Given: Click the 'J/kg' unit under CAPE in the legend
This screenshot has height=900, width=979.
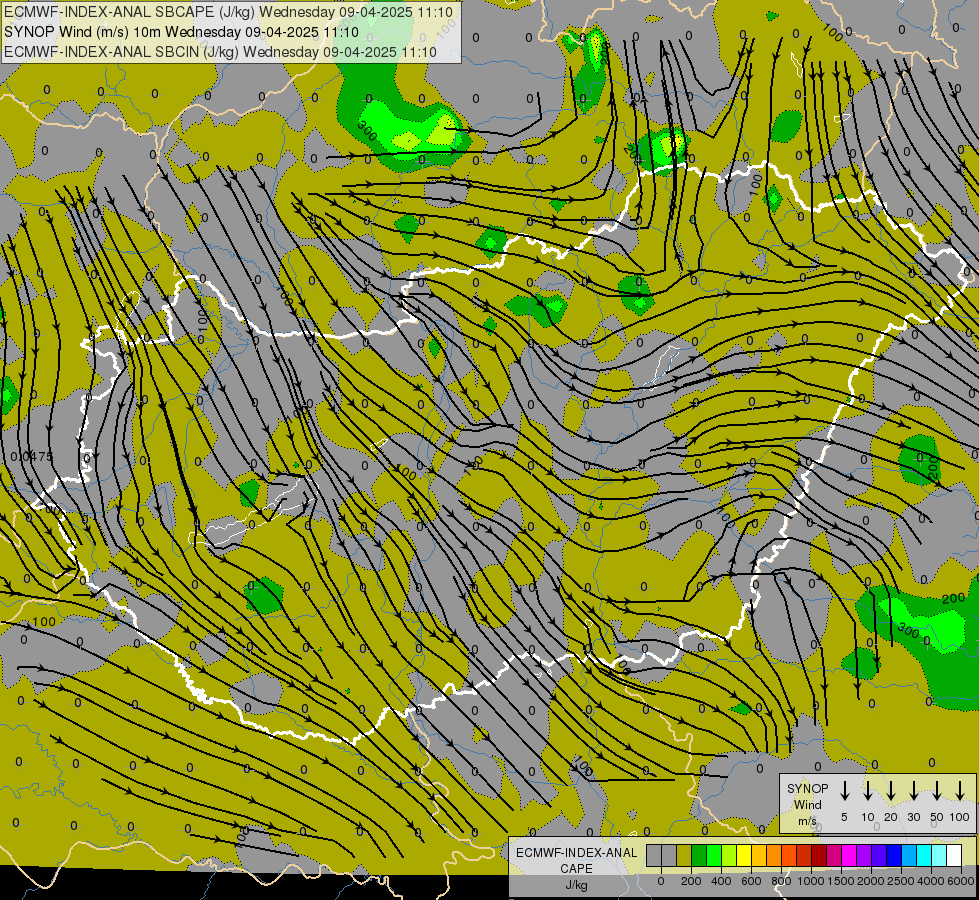Looking at the screenshot, I should pyautogui.click(x=576, y=885).
